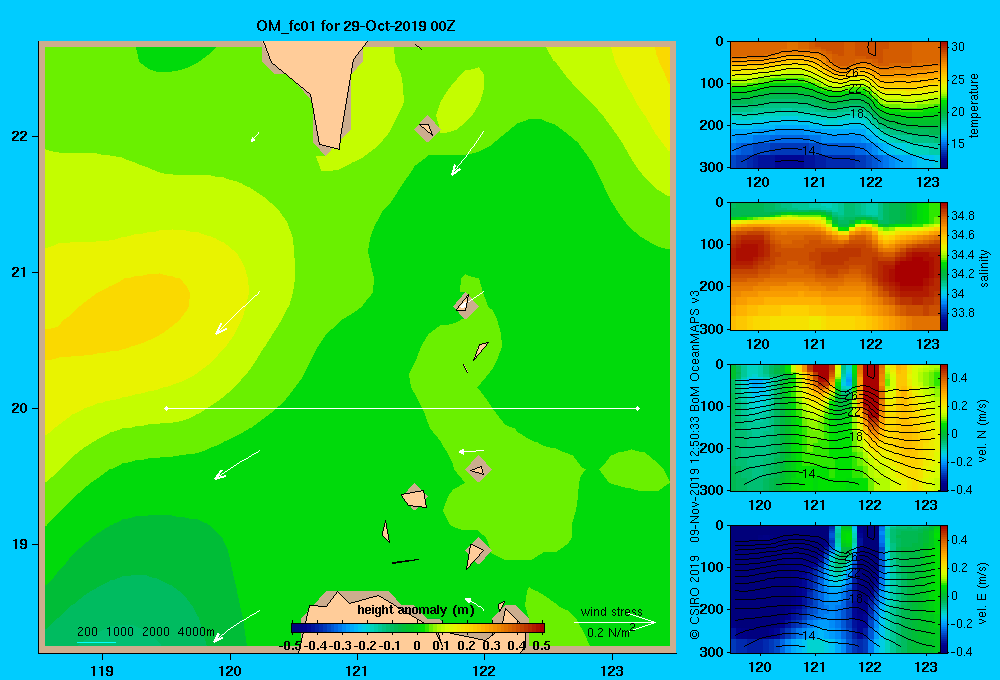Click the temperature color scale bar
The width and height of the screenshot is (1000, 680).
(943, 105)
